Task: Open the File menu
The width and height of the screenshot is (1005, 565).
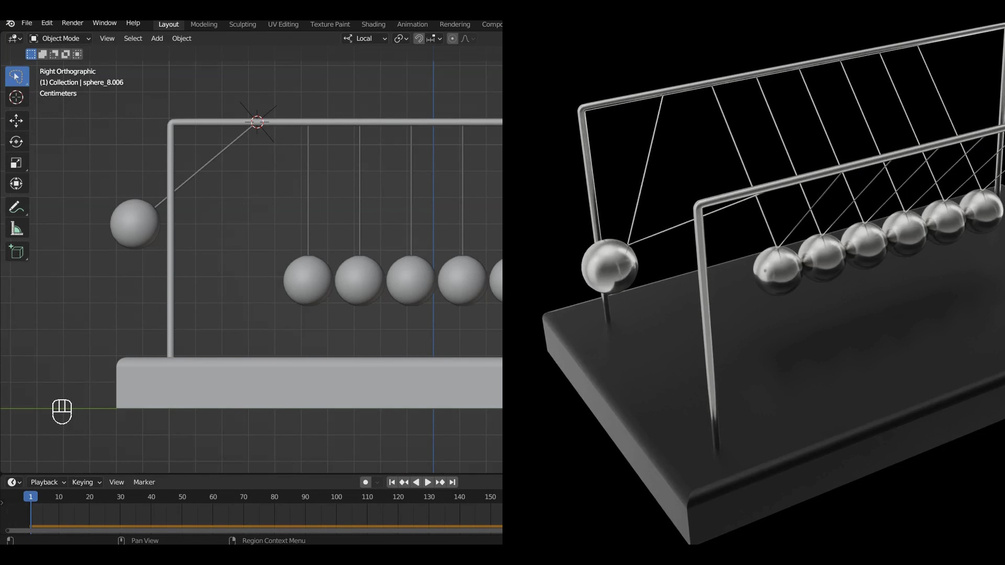Action: point(27,23)
